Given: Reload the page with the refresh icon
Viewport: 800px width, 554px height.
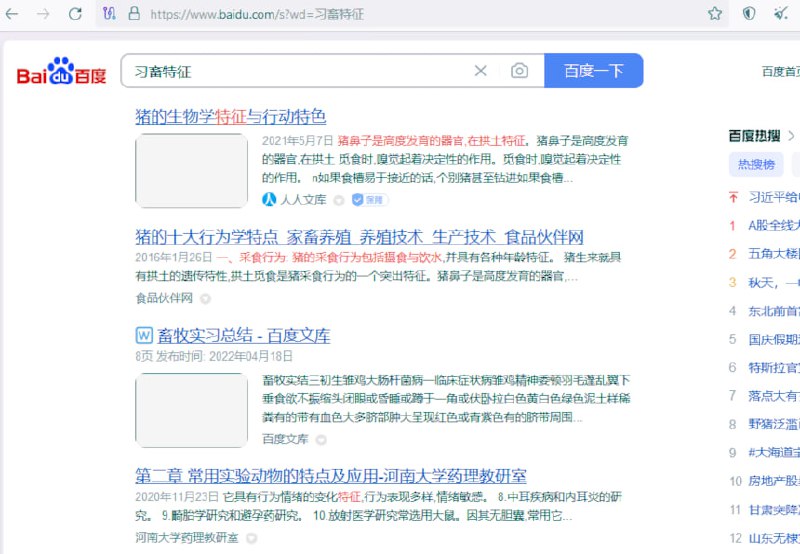Looking at the screenshot, I should coord(76,14).
